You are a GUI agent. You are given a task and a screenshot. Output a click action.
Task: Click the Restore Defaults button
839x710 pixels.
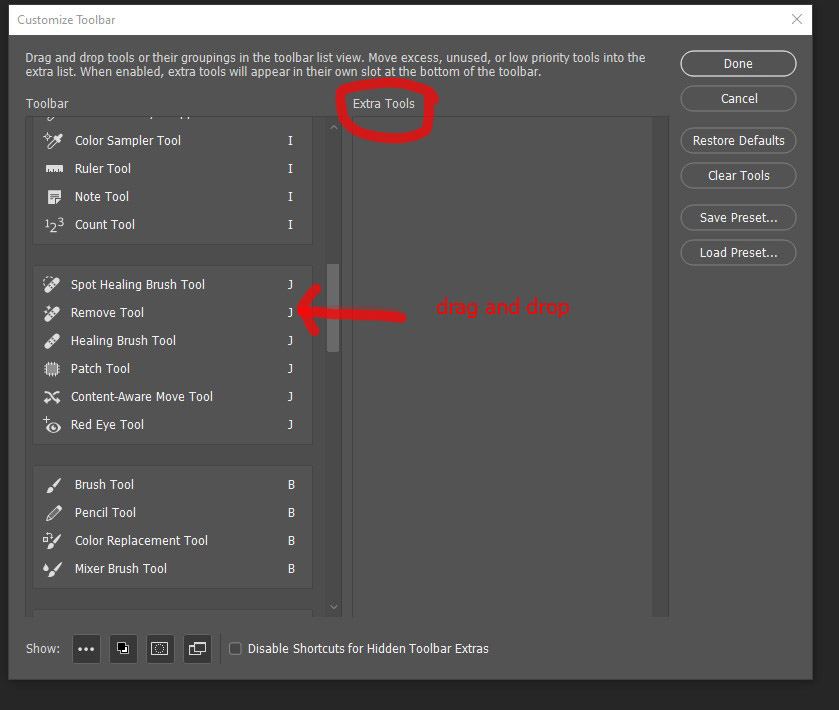738,140
